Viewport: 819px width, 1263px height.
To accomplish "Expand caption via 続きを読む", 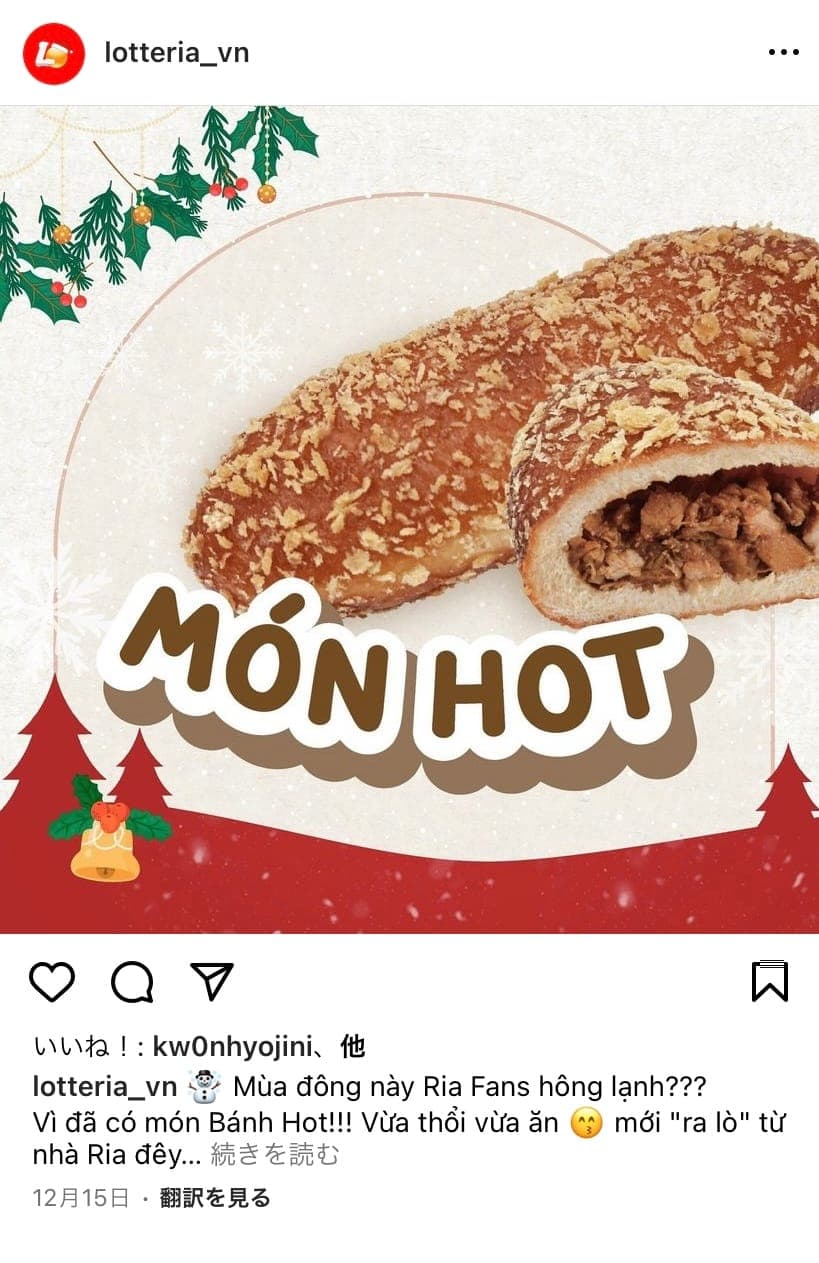I will coord(275,1155).
